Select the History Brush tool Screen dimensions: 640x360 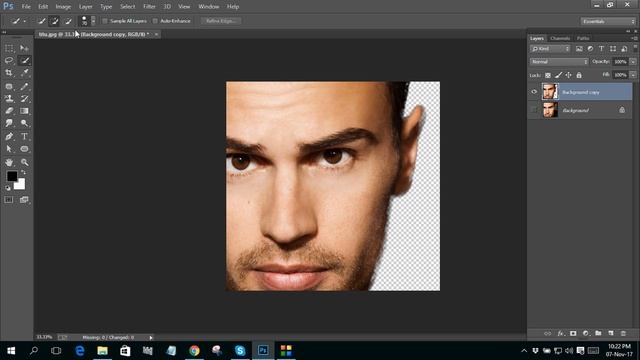(24, 98)
